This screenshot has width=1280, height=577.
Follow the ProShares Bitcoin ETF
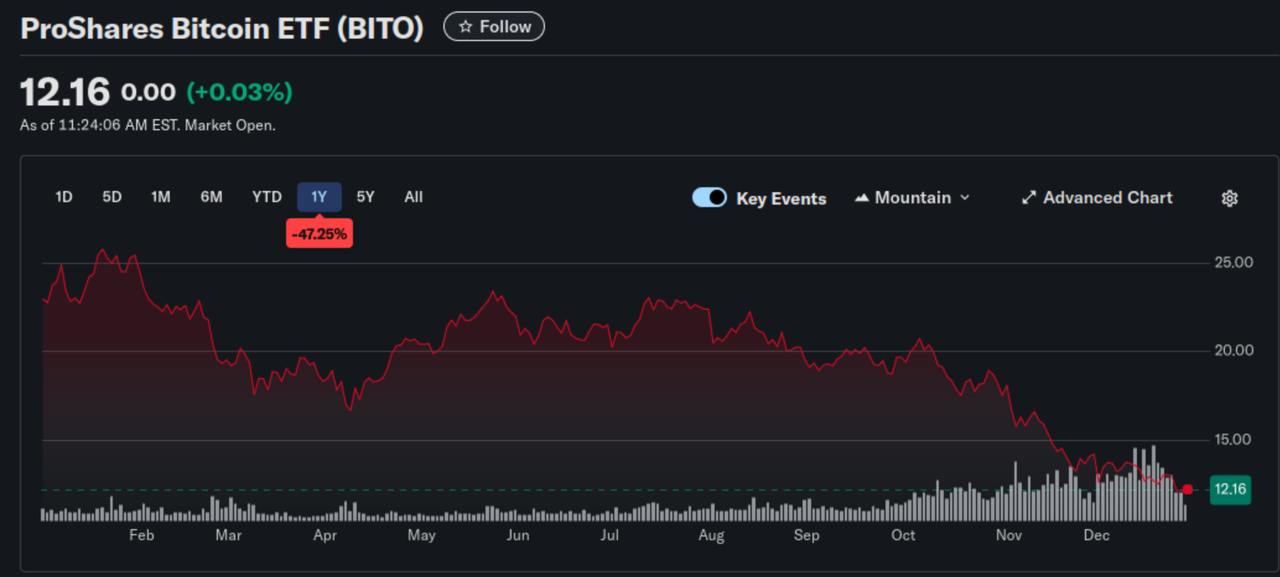coord(494,27)
